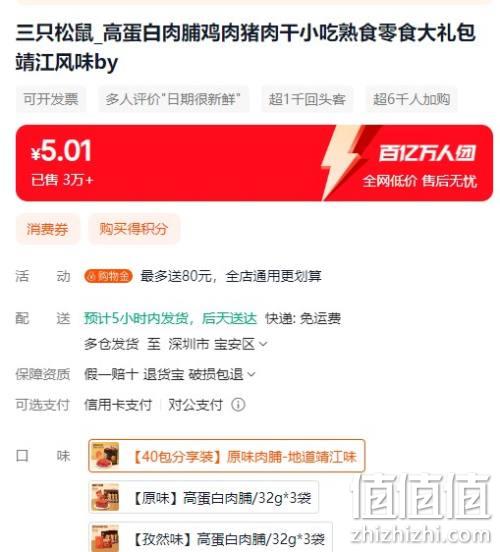Click 超6千人加购 tag

click(x=411, y=99)
